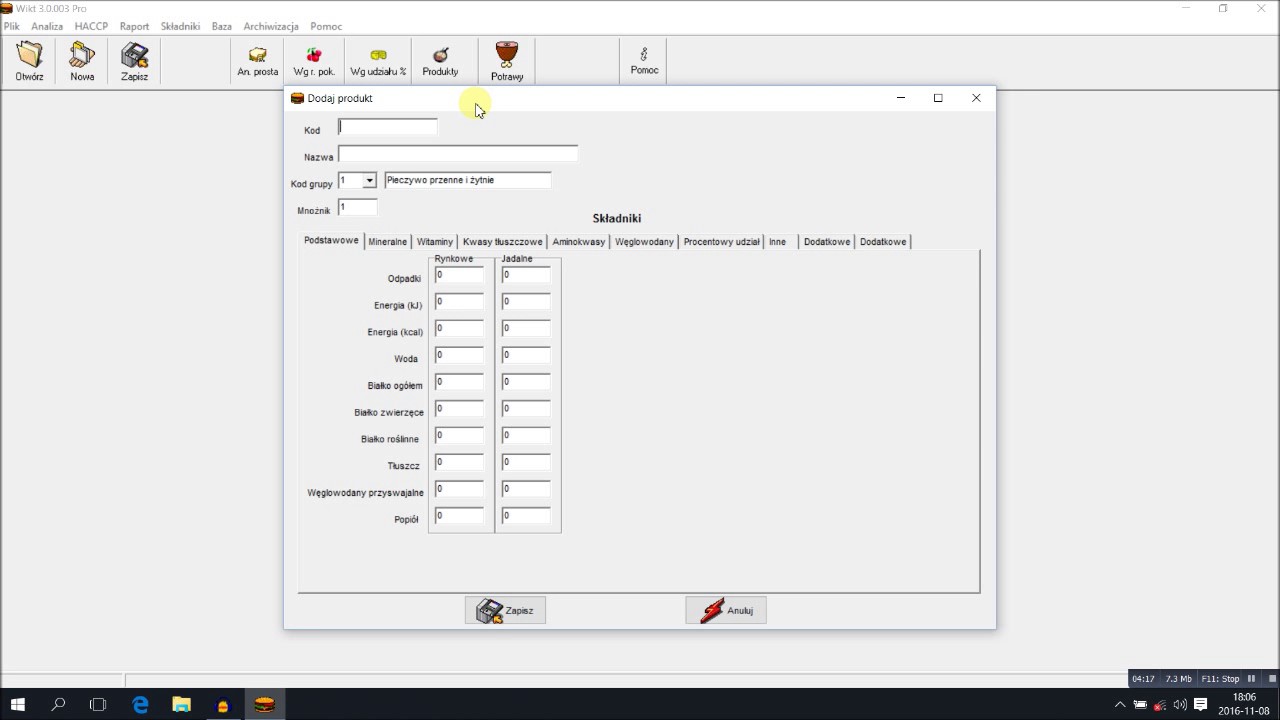Open File Explorer from the taskbar

coord(181,704)
